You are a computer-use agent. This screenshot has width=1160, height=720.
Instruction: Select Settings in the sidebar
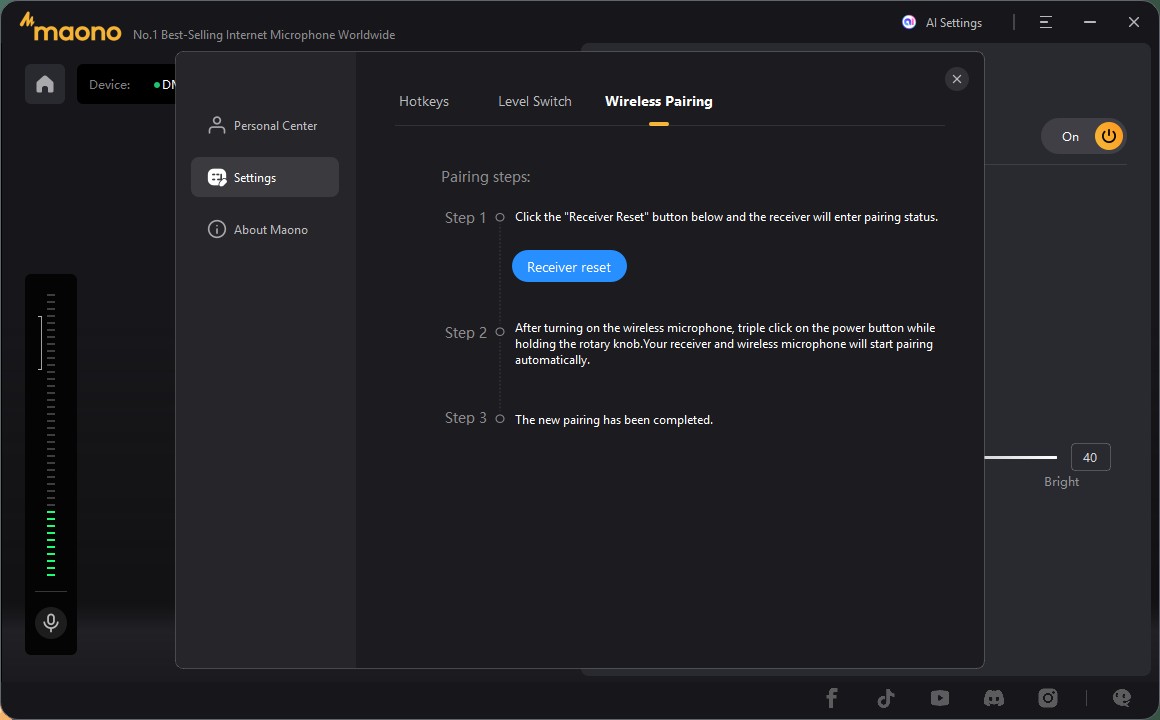point(265,178)
